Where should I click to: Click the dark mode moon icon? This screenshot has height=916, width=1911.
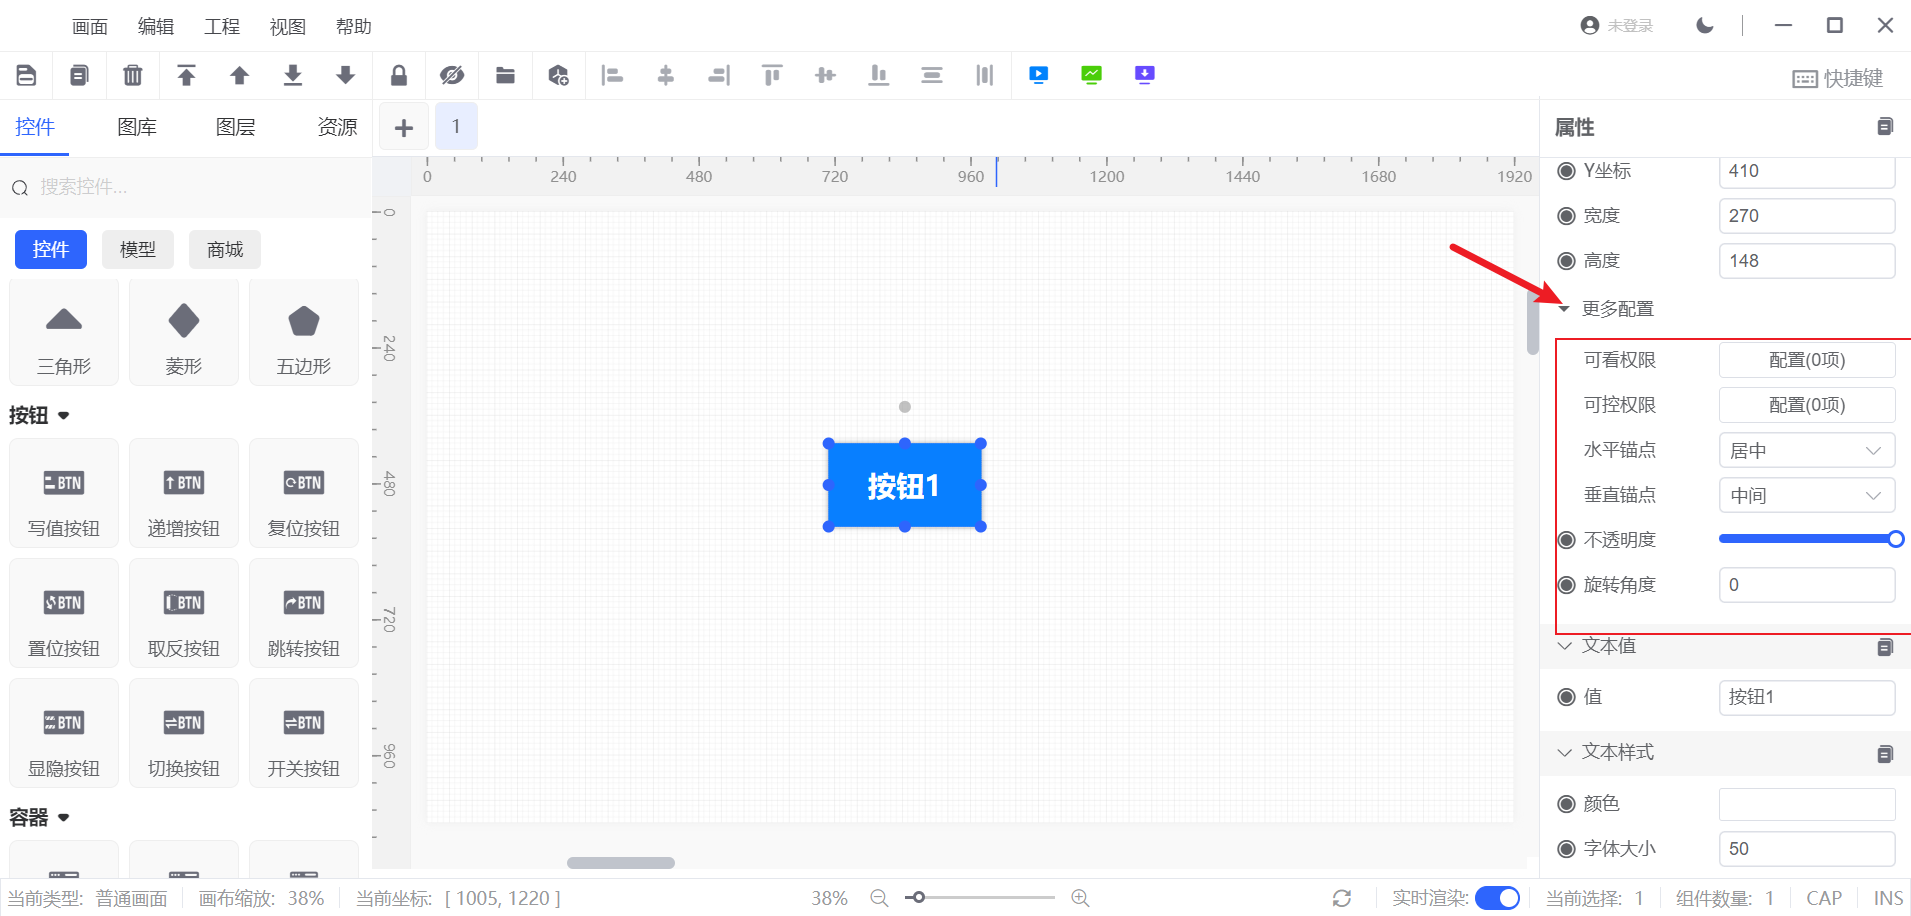click(x=1705, y=26)
